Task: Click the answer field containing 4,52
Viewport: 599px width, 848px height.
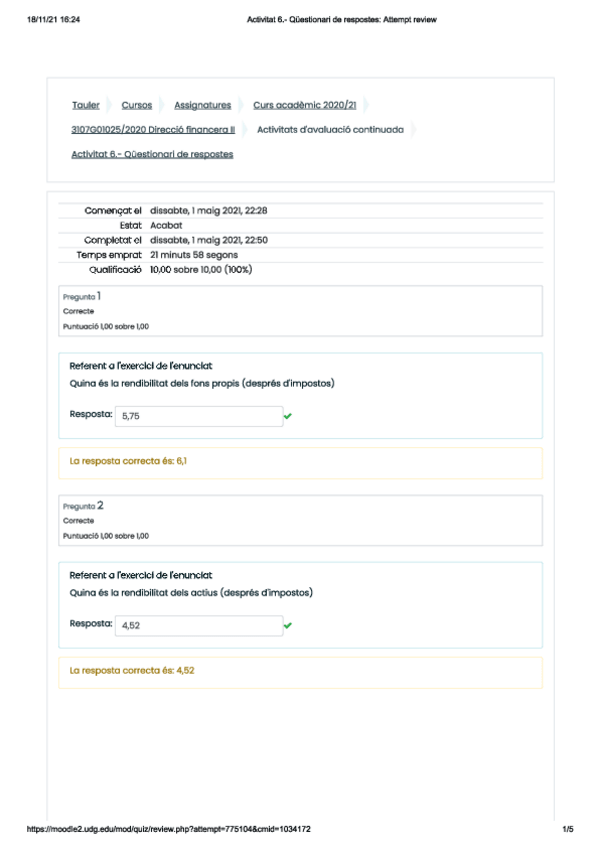Action: coord(199,625)
